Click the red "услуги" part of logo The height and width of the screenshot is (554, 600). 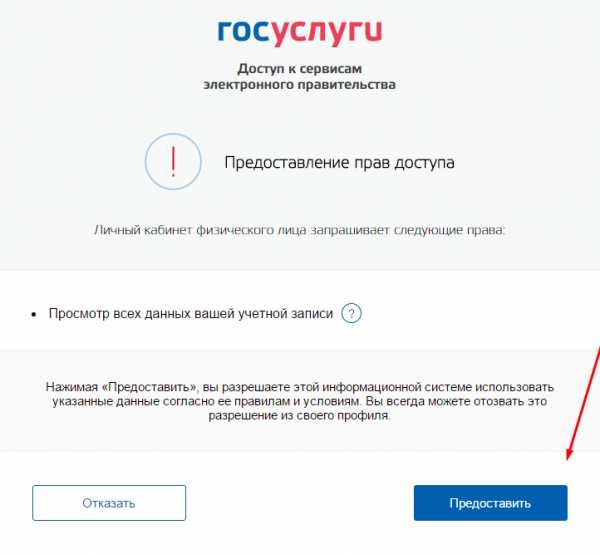tap(326, 33)
